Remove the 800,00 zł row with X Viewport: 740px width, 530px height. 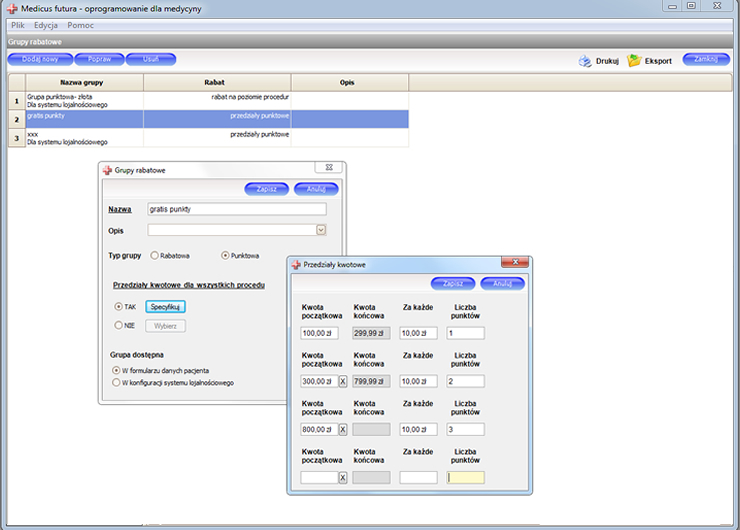[x=343, y=429]
